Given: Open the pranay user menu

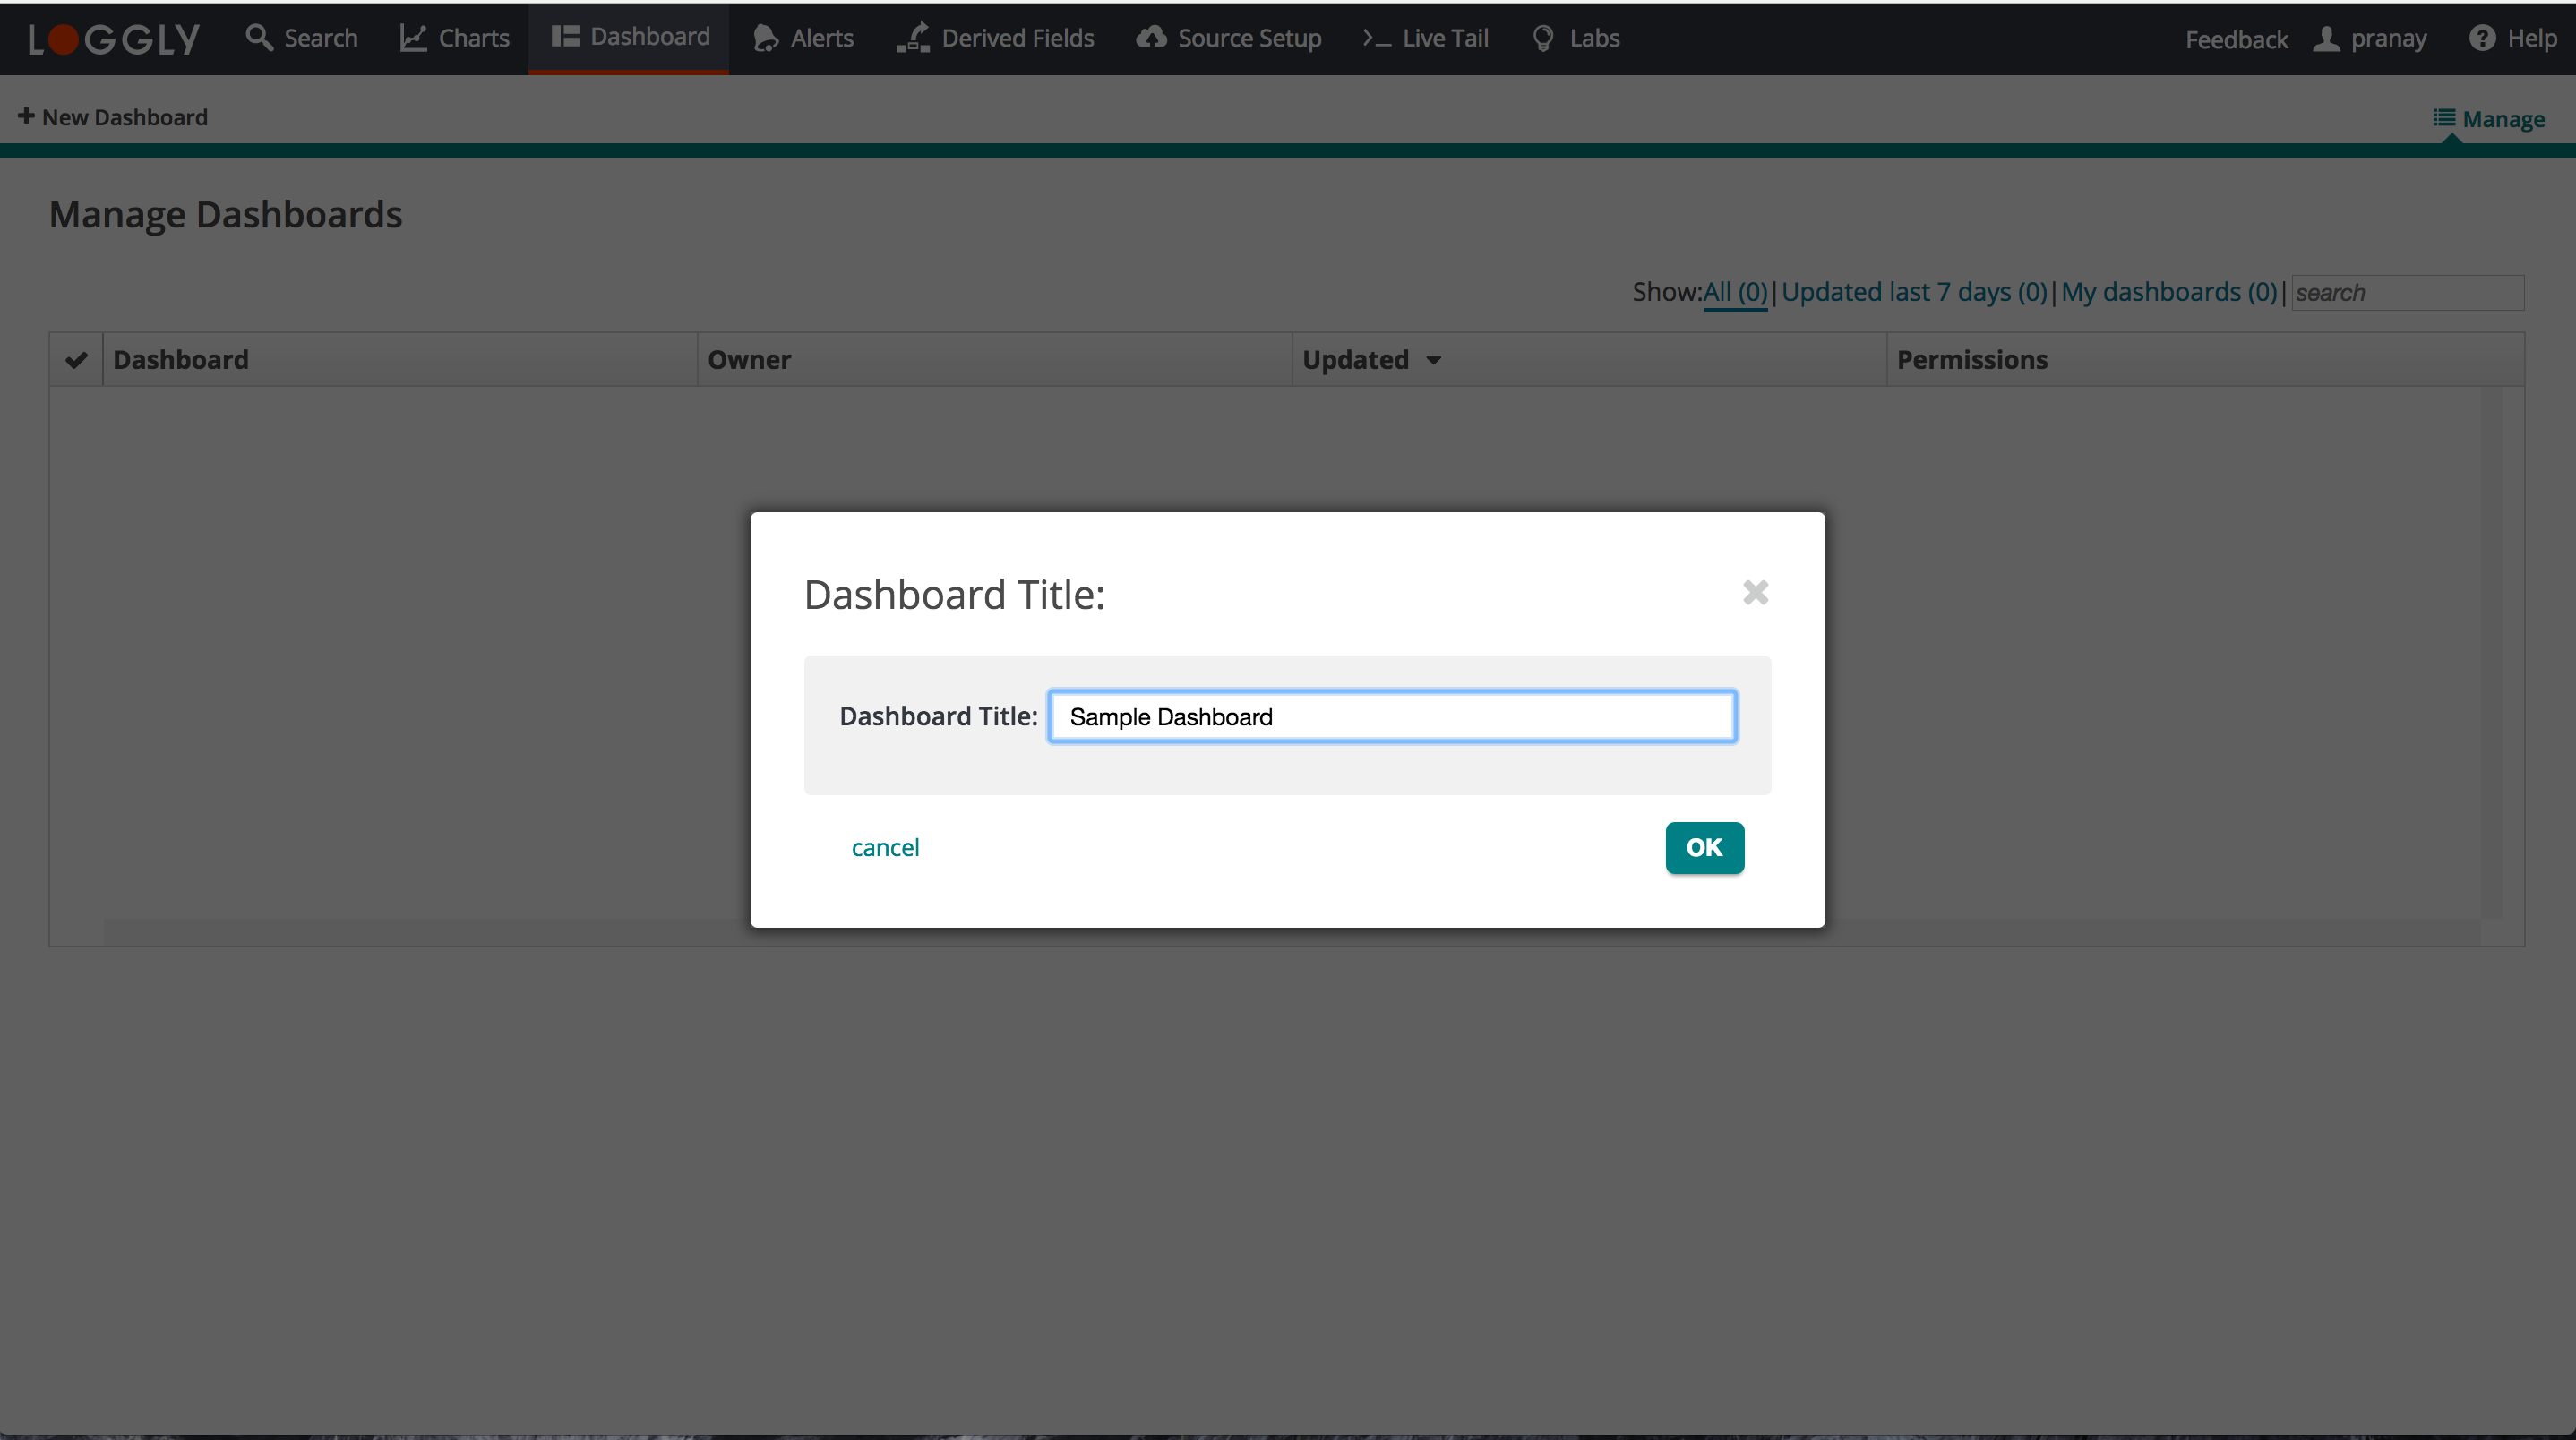Looking at the screenshot, I should (2370, 38).
